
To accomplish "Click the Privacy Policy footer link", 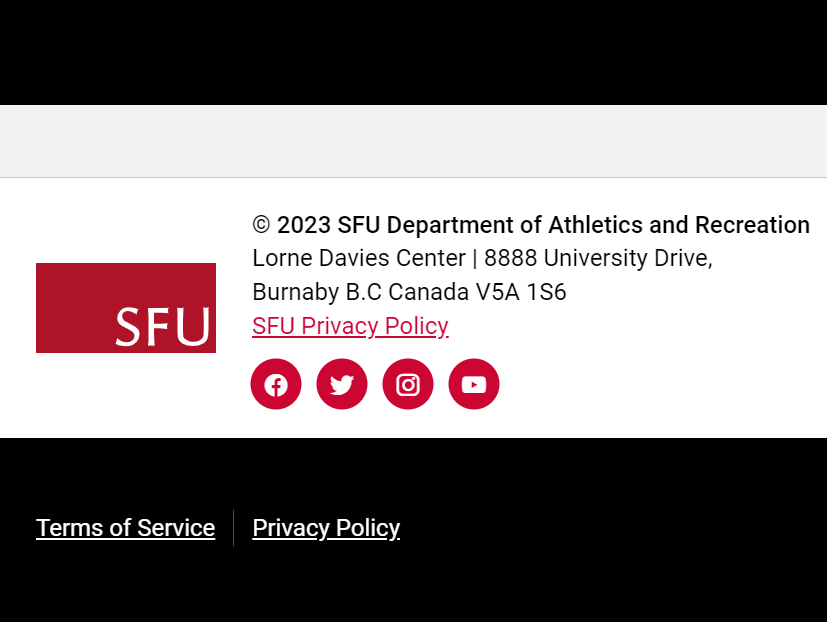I will pos(326,528).
